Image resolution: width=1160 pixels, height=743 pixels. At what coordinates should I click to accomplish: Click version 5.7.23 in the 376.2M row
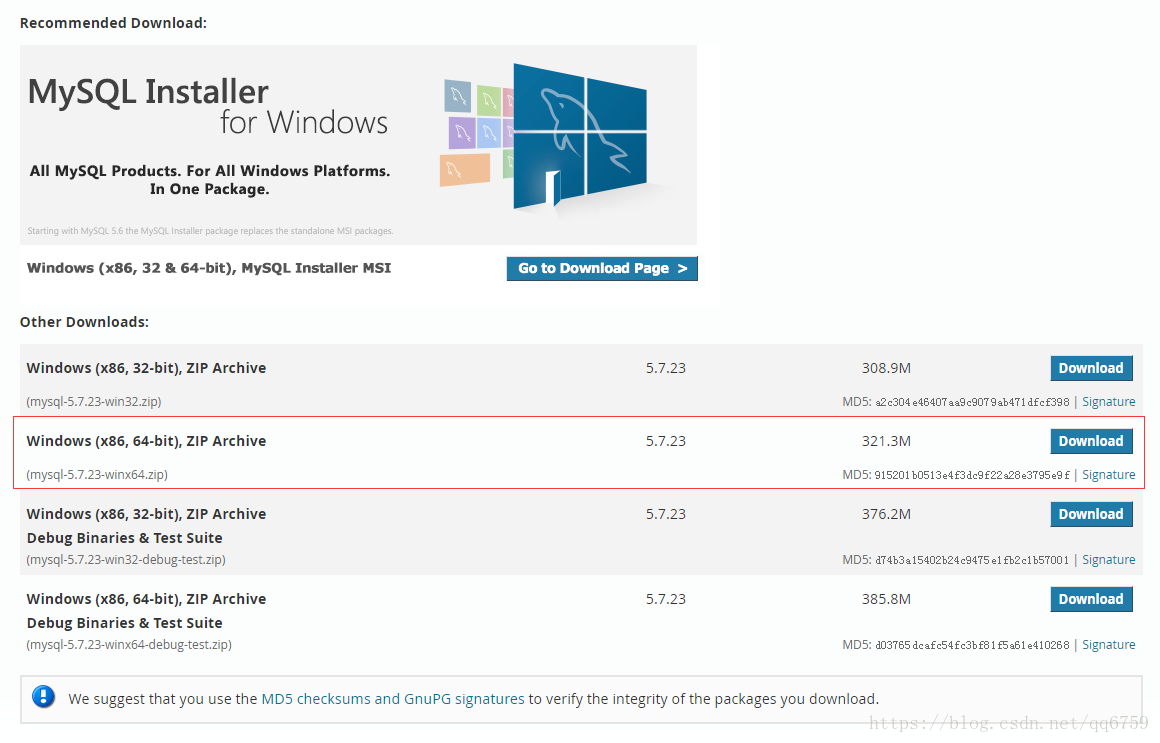666,514
